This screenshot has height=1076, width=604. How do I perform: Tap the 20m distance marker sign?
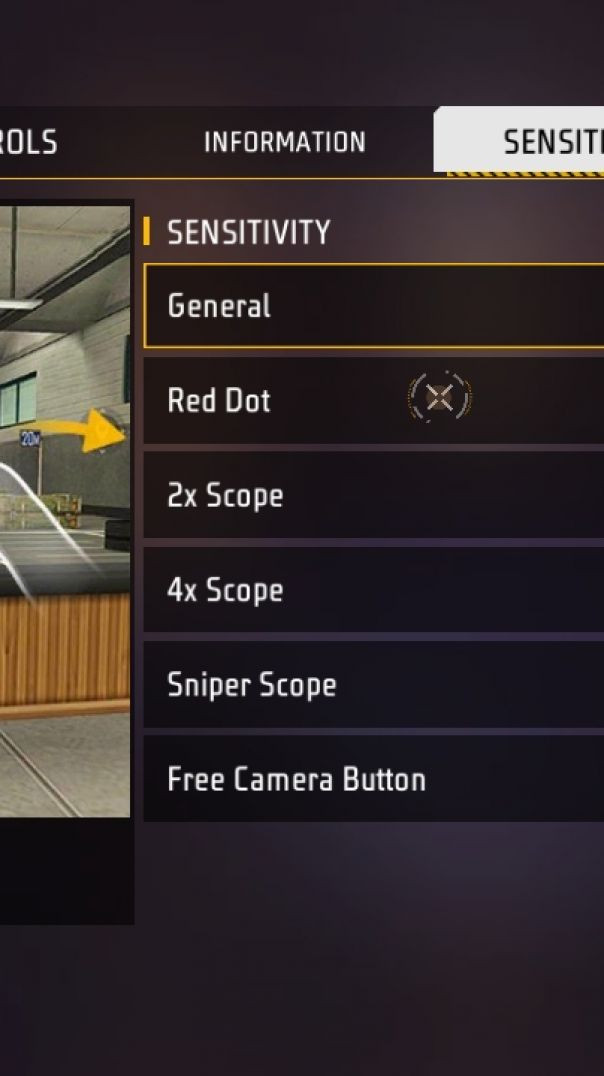(30, 439)
